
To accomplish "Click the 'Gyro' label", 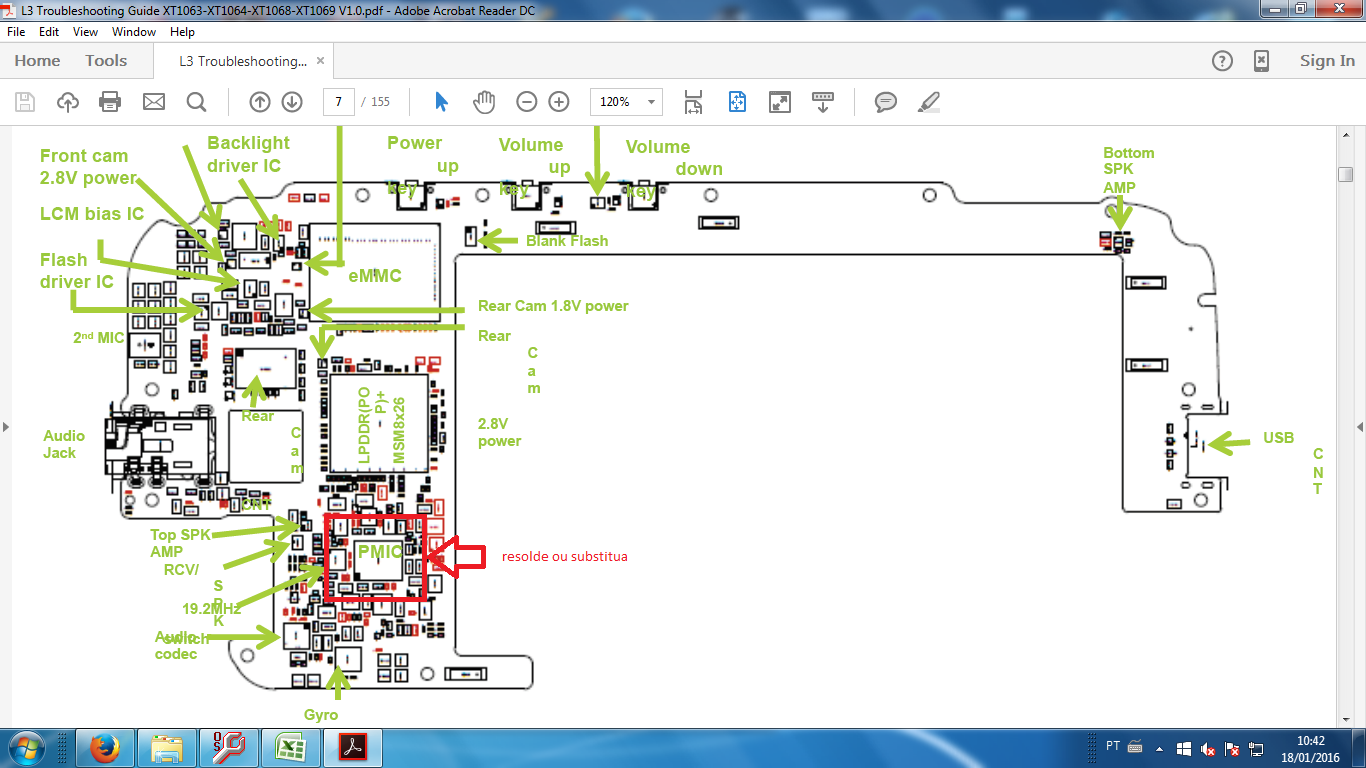I will (321, 714).
